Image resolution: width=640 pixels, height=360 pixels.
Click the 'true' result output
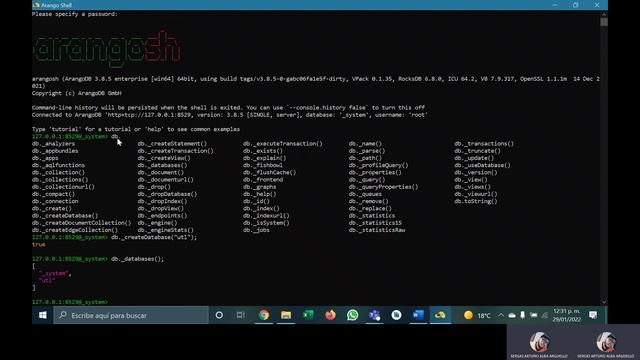[x=39, y=244]
